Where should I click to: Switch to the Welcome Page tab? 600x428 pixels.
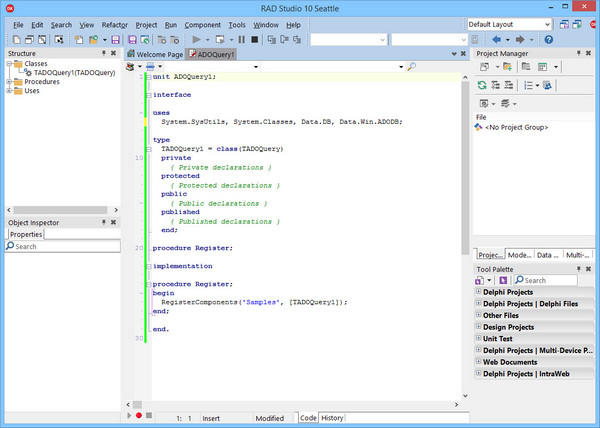159,54
